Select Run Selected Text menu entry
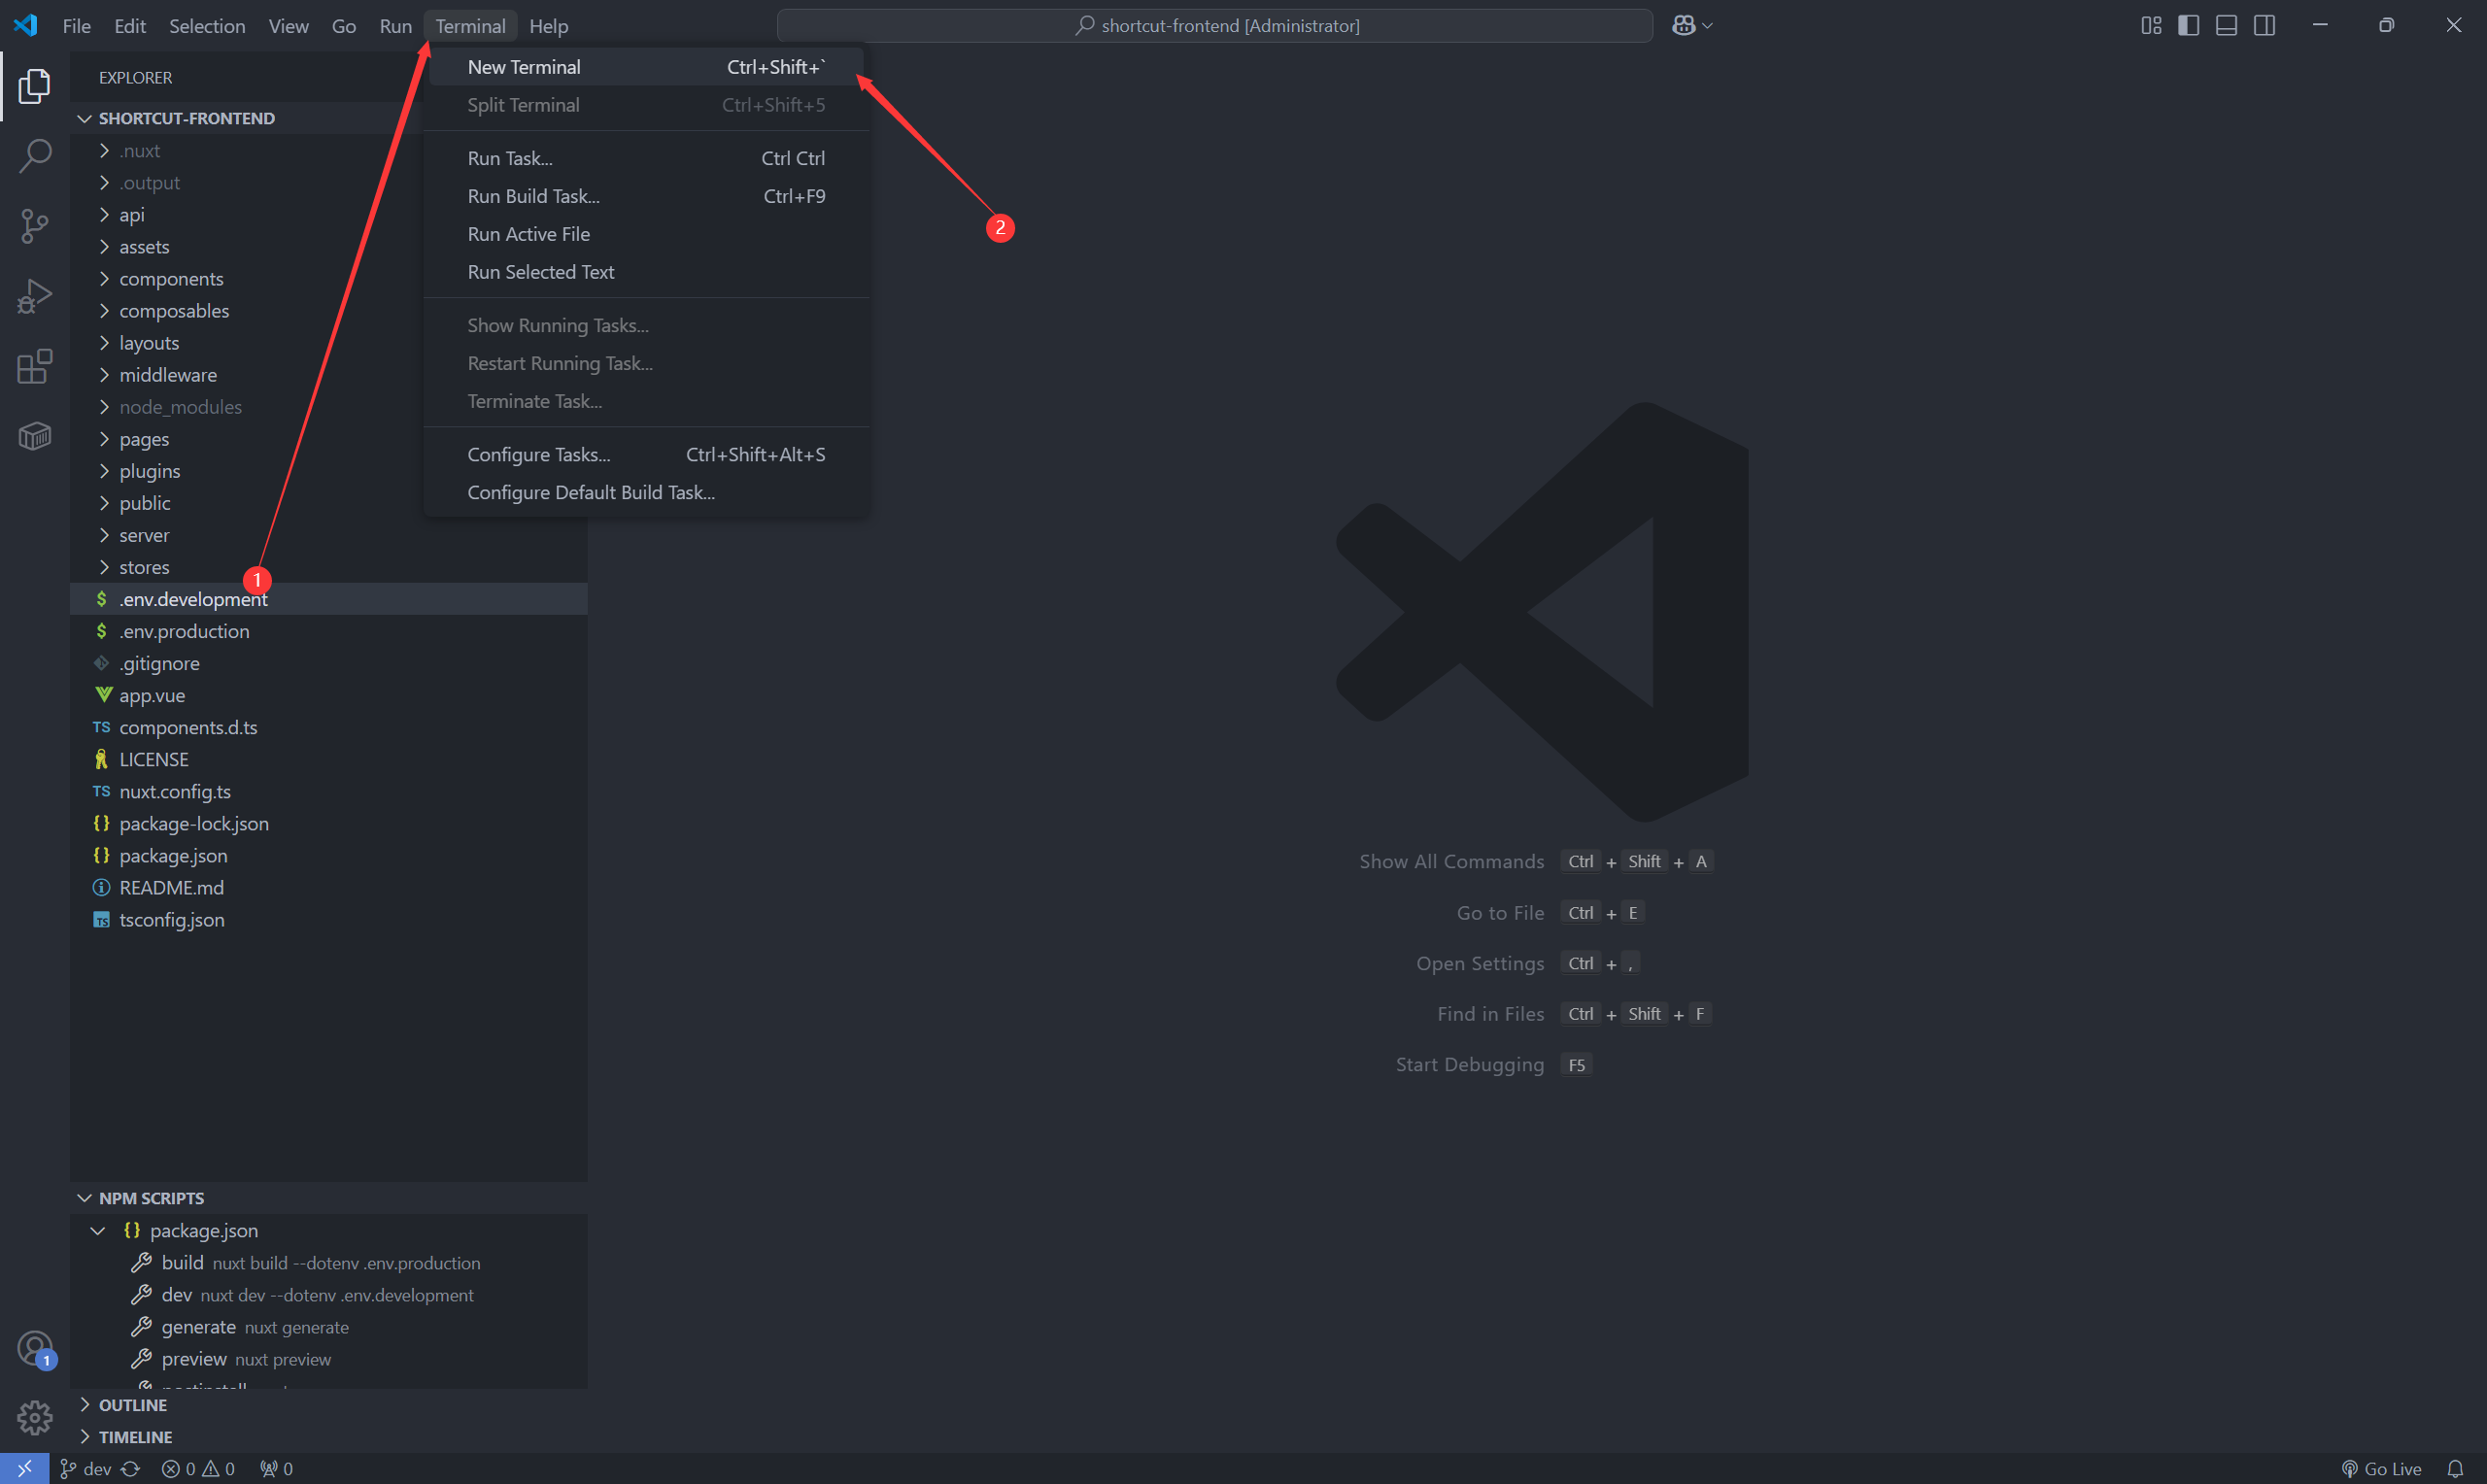Viewport: 2487px width, 1484px height. 646,272
